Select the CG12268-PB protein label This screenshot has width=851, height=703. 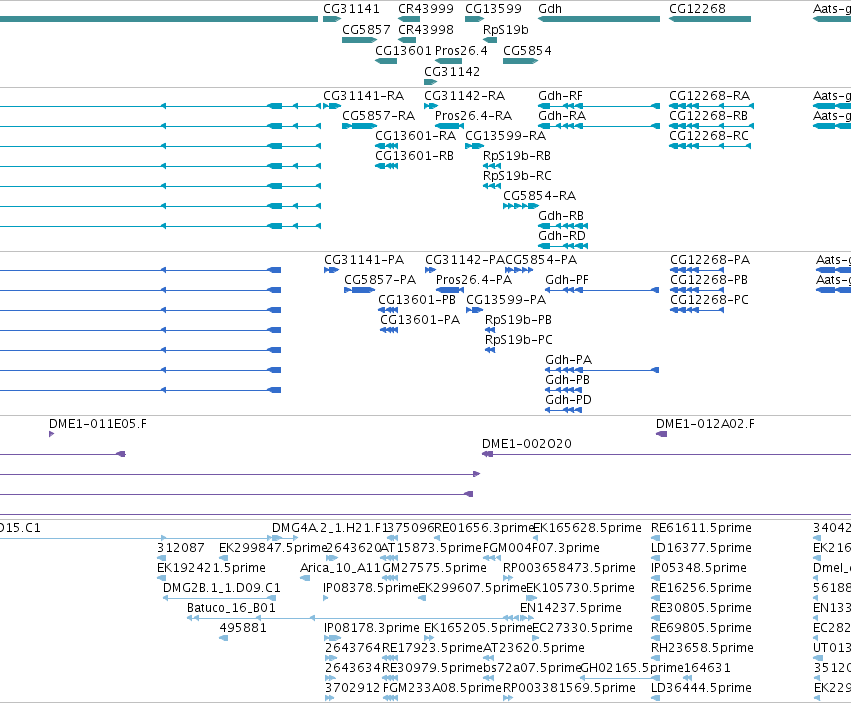tap(709, 280)
